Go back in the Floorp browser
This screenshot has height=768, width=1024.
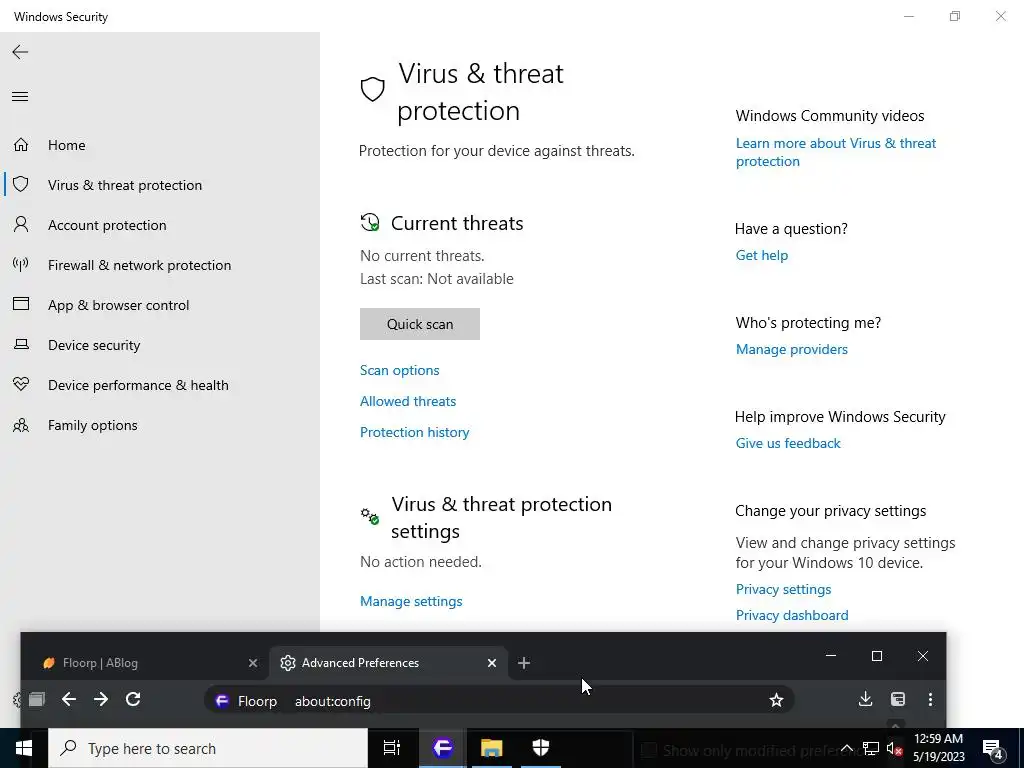point(69,699)
